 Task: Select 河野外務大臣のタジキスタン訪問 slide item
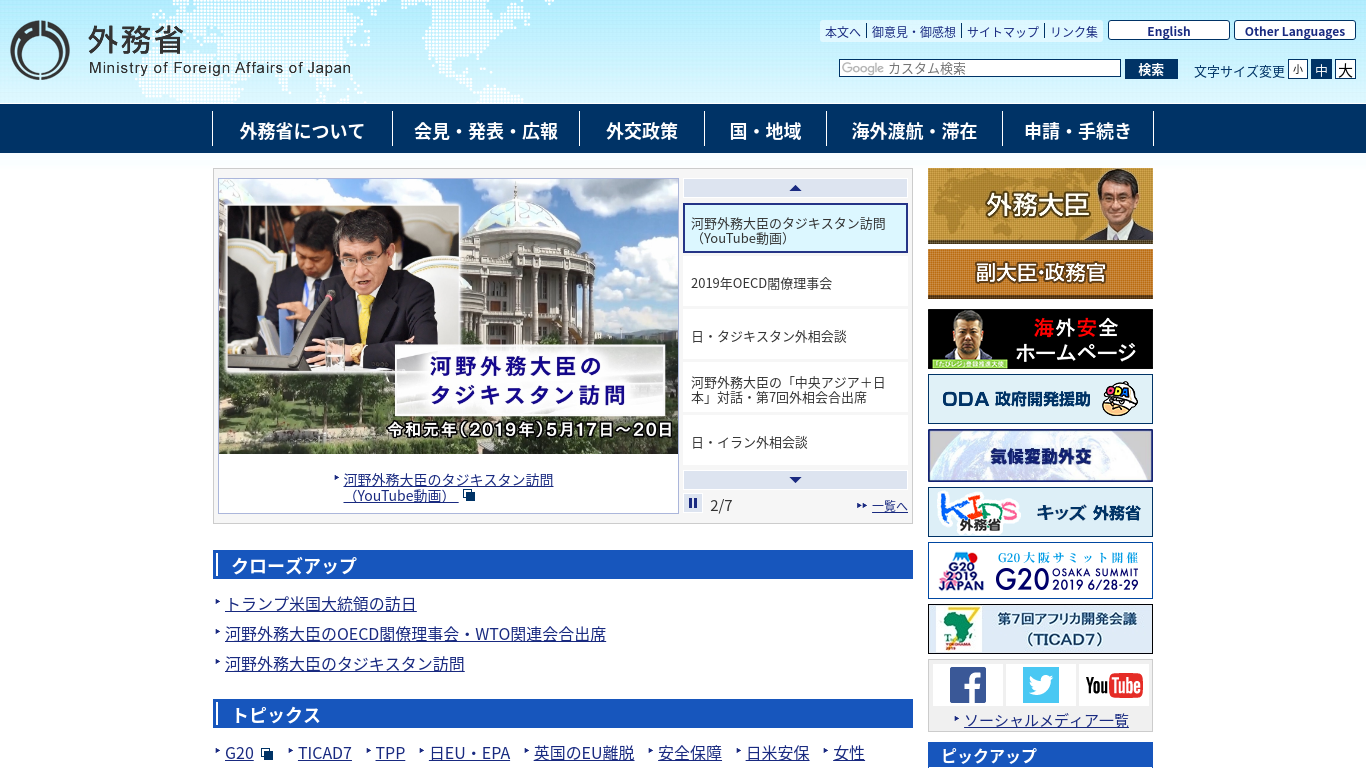[795, 228]
